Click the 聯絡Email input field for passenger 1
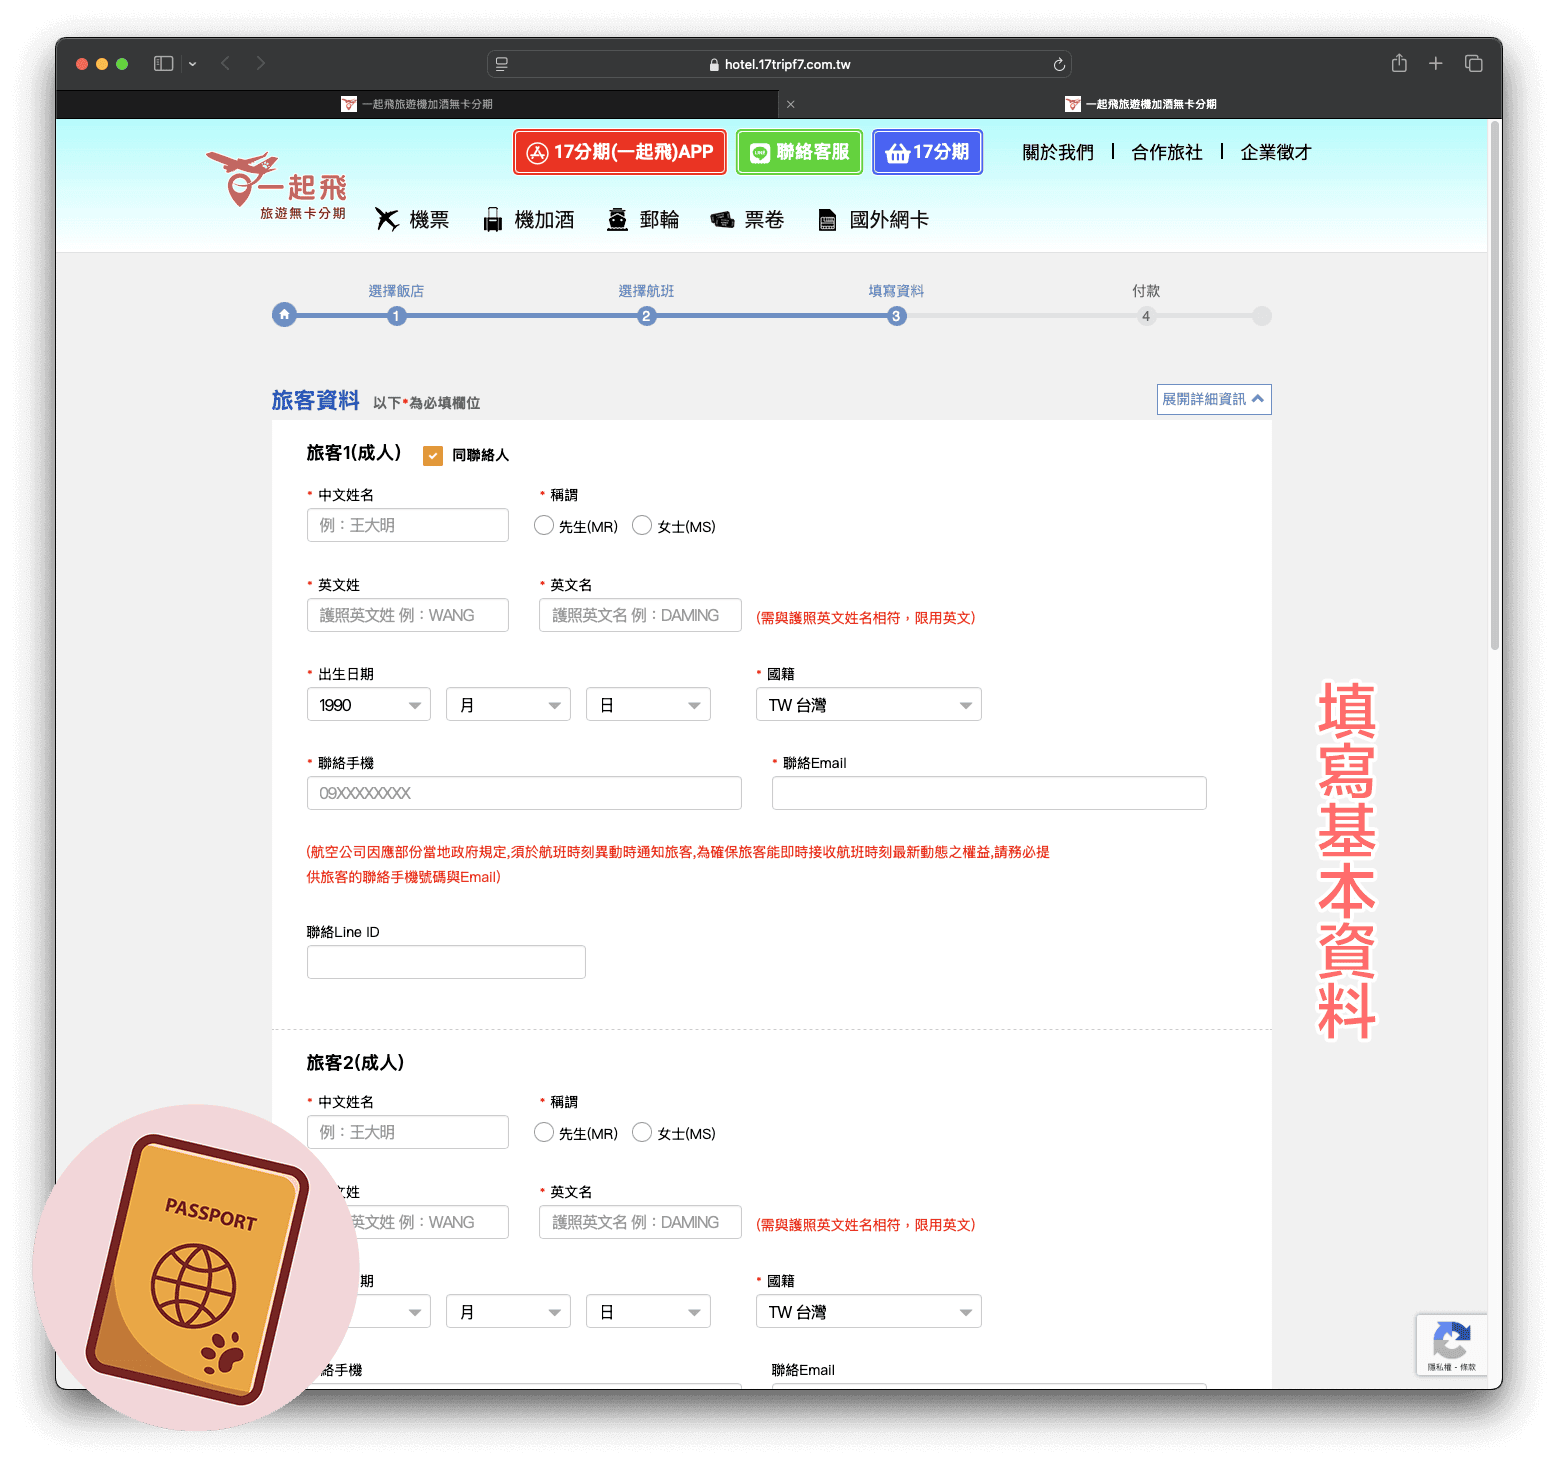Image resolution: width=1558 pixels, height=1463 pixels. [988, 793]
